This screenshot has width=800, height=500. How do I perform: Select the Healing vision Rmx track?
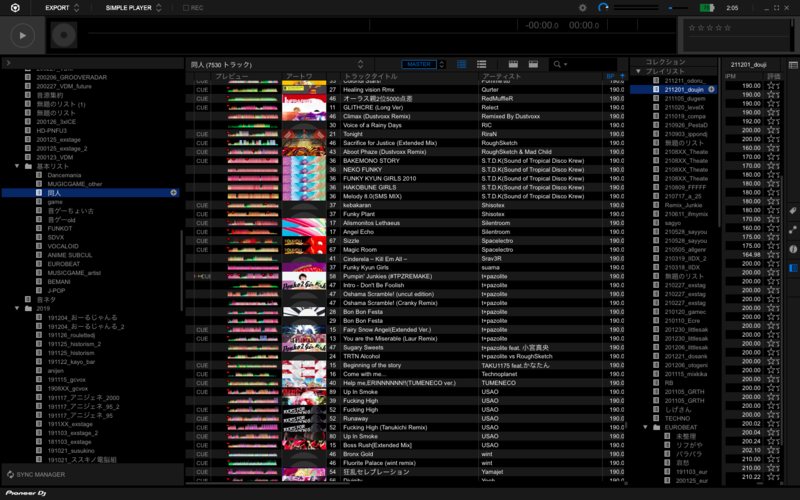368,89
